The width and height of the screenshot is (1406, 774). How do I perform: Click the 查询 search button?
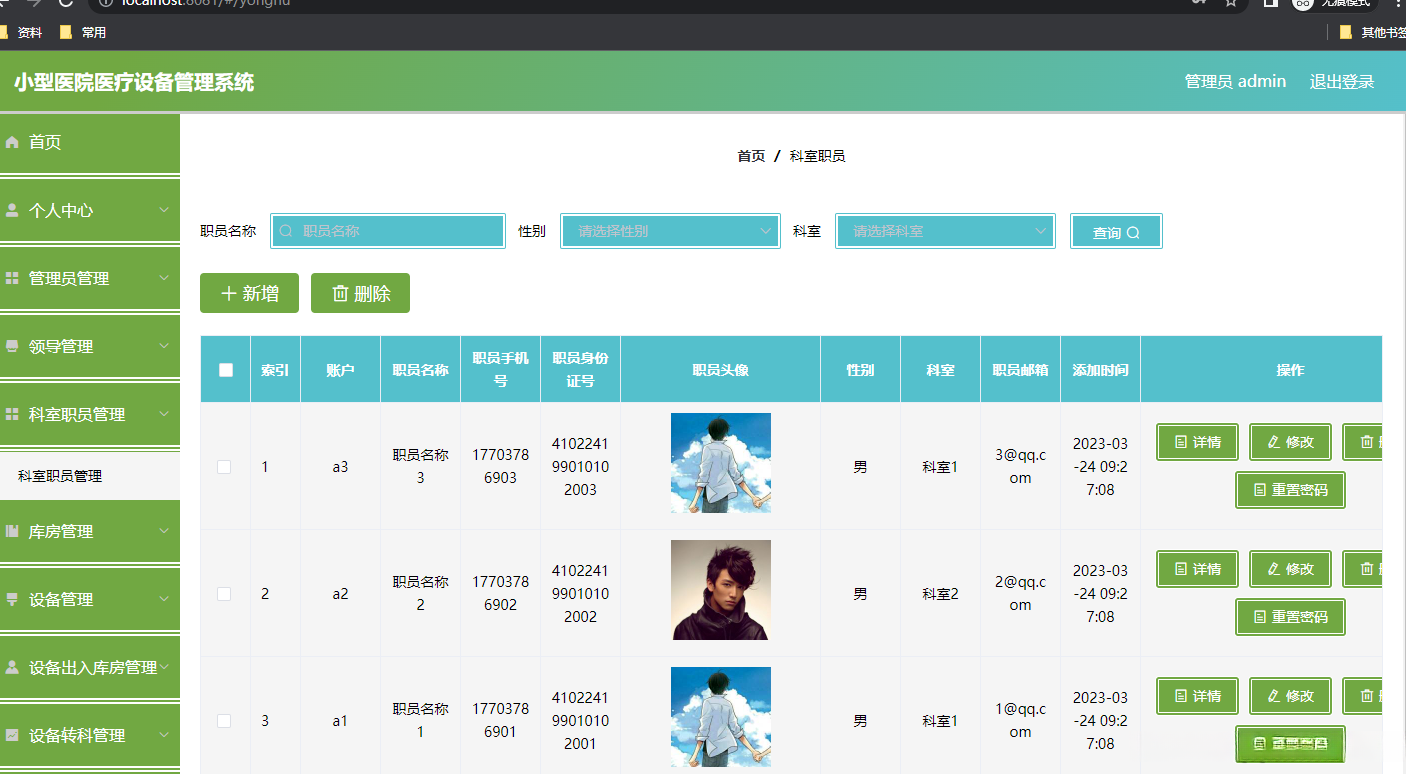pyautogui.click(x=1116, y=232)
